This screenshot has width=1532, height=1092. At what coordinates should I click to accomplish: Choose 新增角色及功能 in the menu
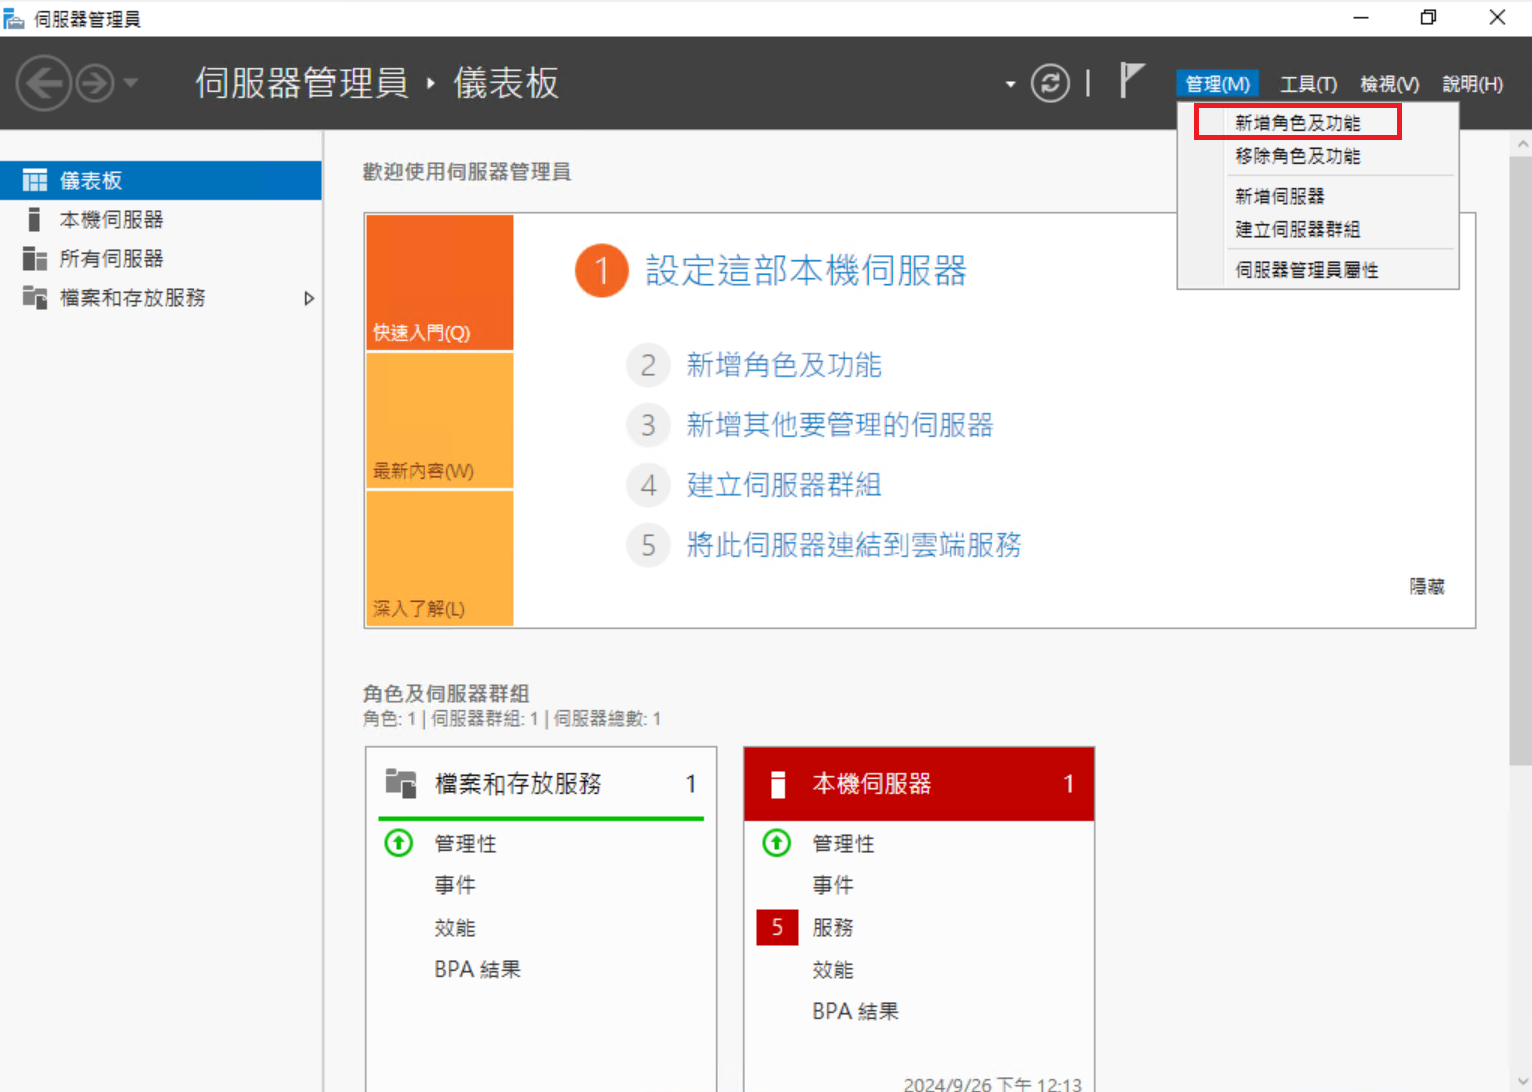tap(1297, 123)
